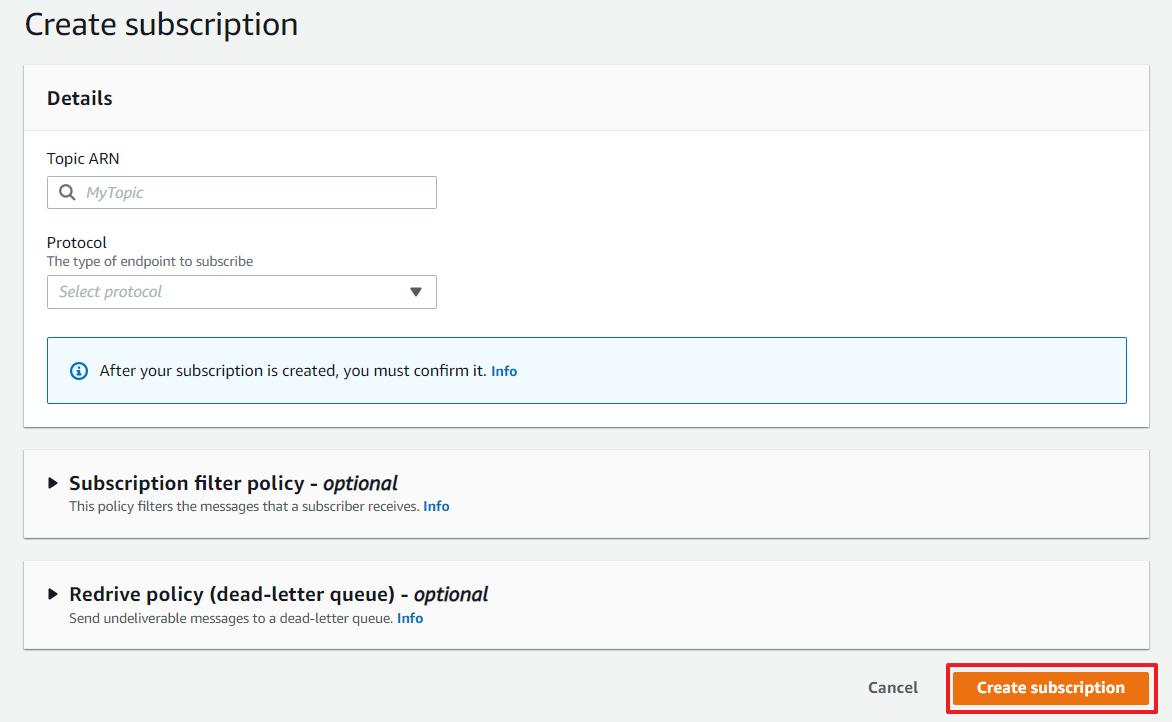Click the Subscription filter policy heading text
Viewport: 1172px width, 722px height.
click(x=233, y=483)
